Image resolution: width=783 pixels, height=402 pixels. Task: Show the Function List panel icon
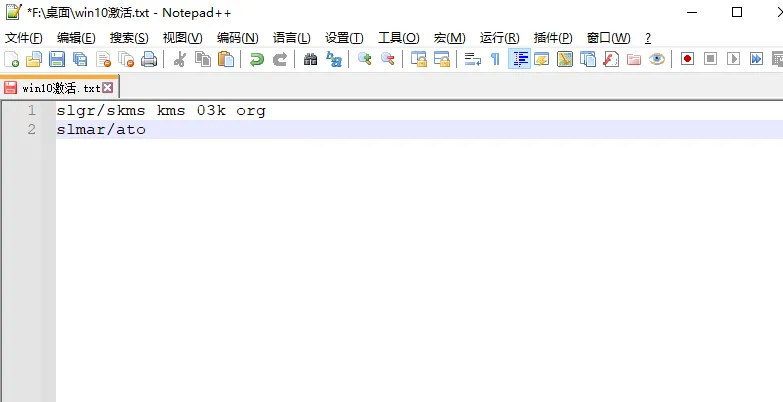[611, 59]
